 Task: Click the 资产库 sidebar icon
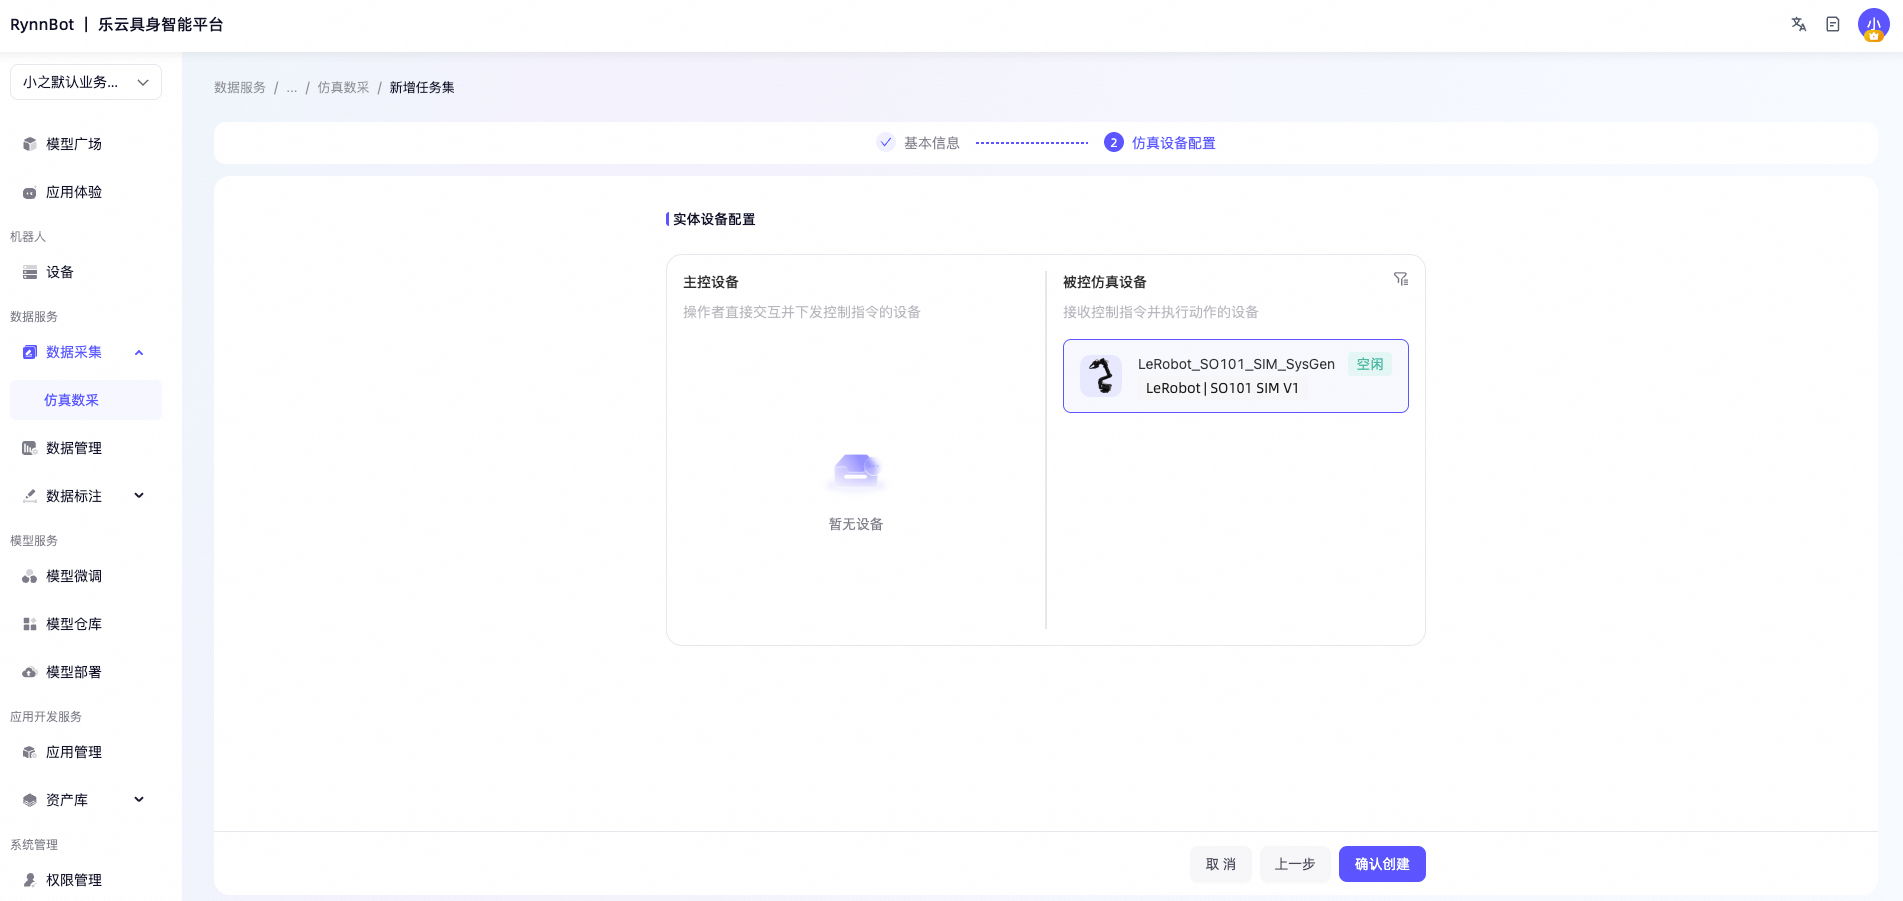pyautogui.click(x=30, y=800)
